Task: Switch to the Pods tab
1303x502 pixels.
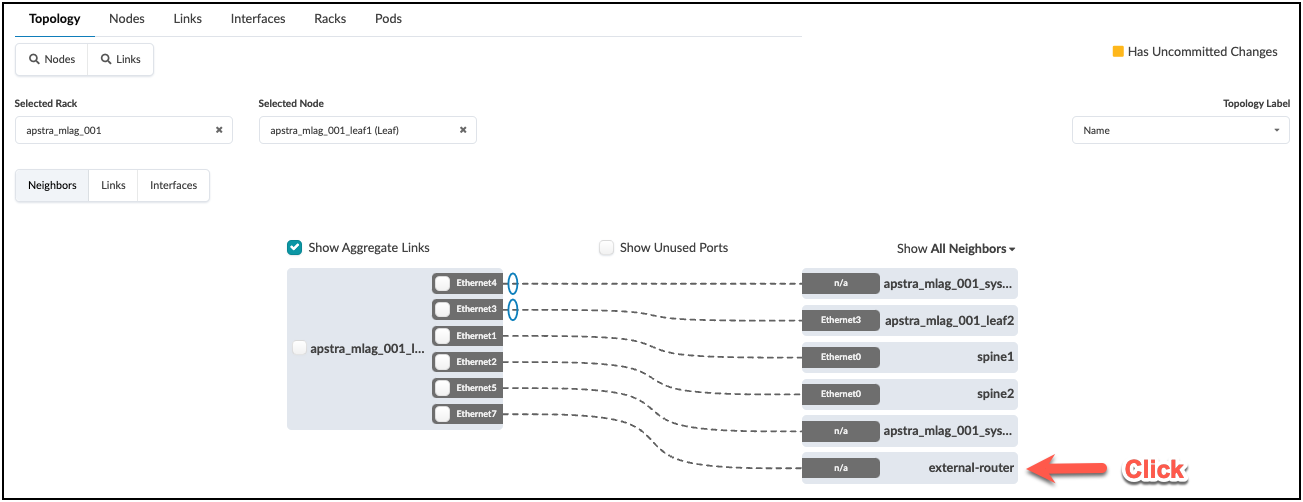Action: click(389, 19)
